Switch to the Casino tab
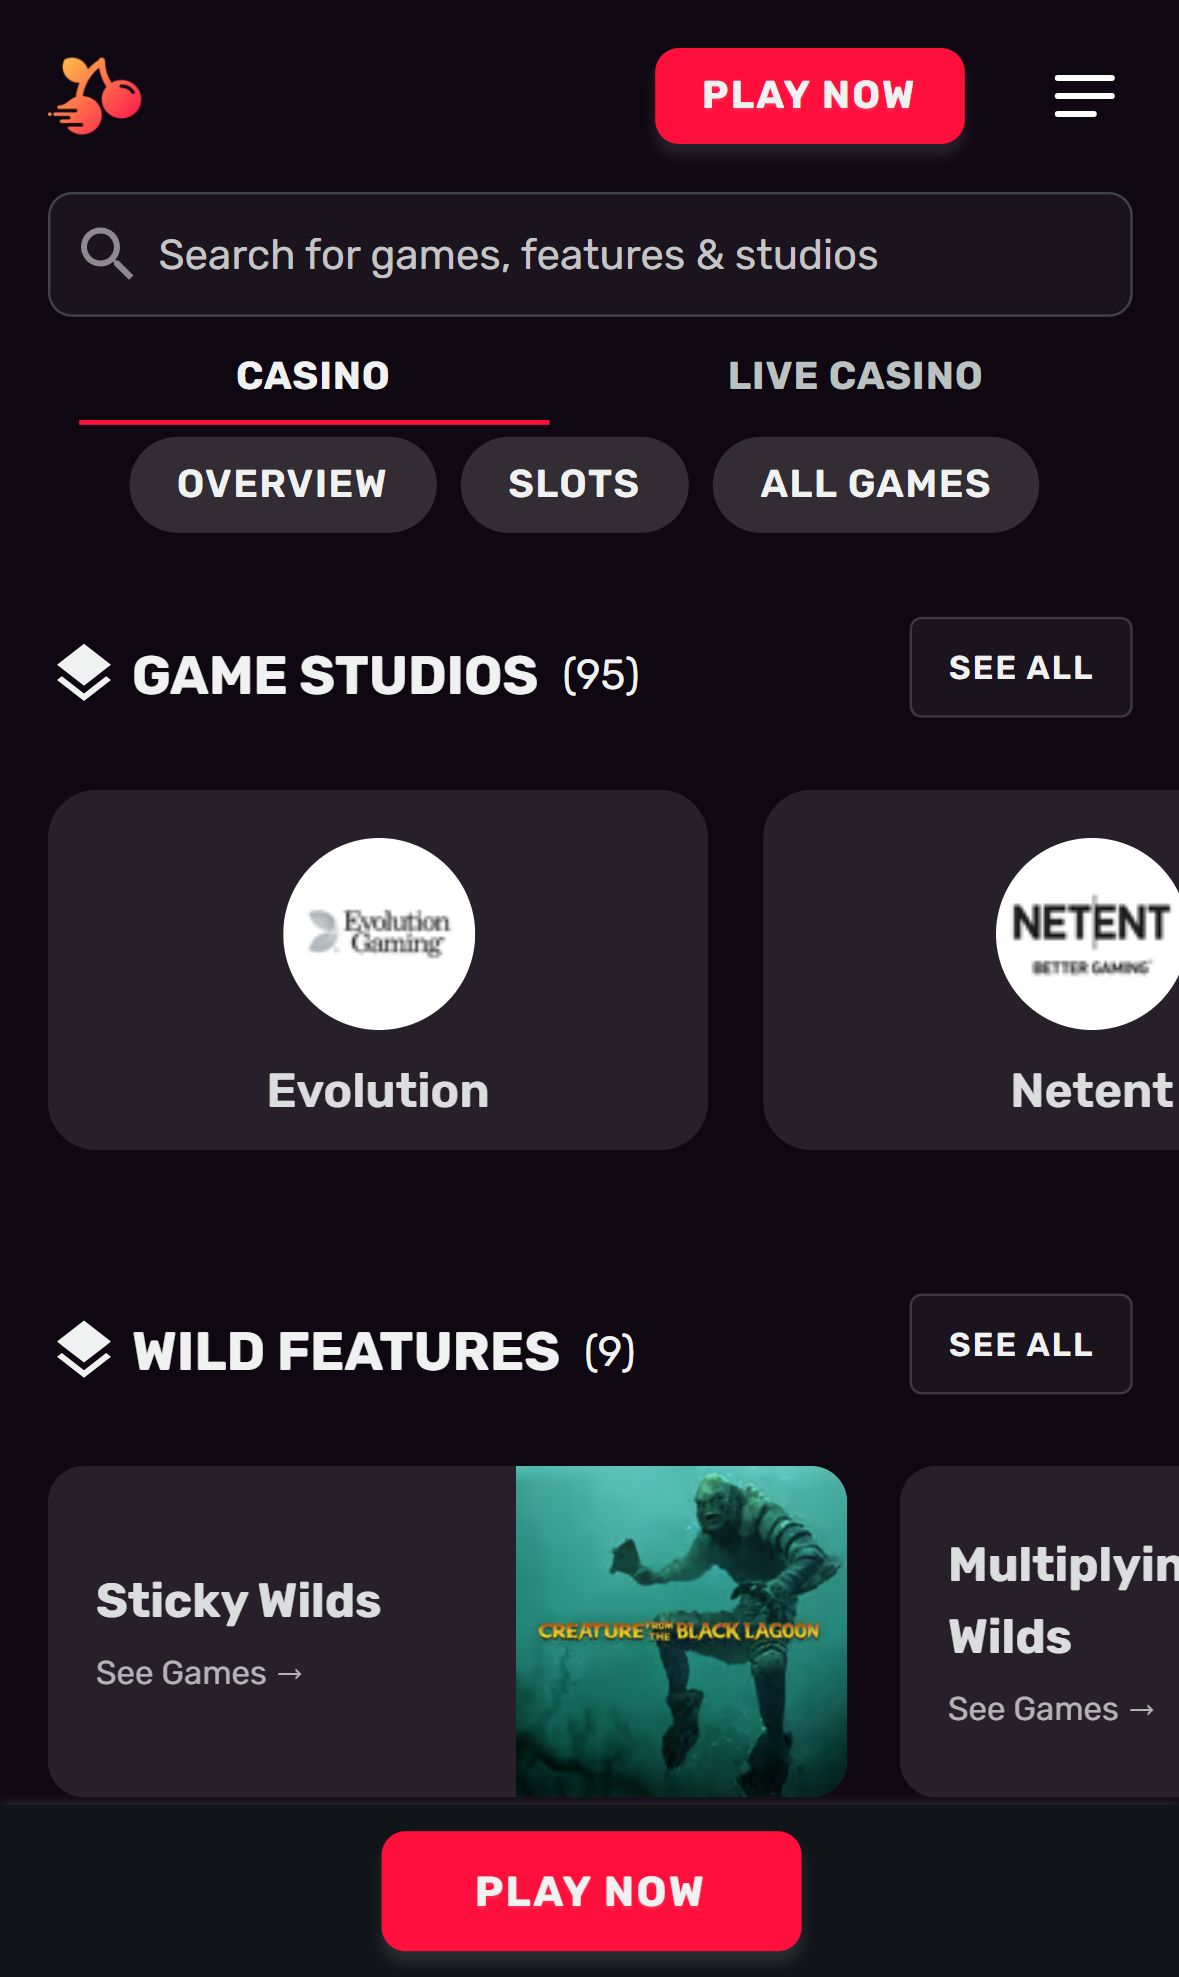1179x1977 pixels. 313,377
